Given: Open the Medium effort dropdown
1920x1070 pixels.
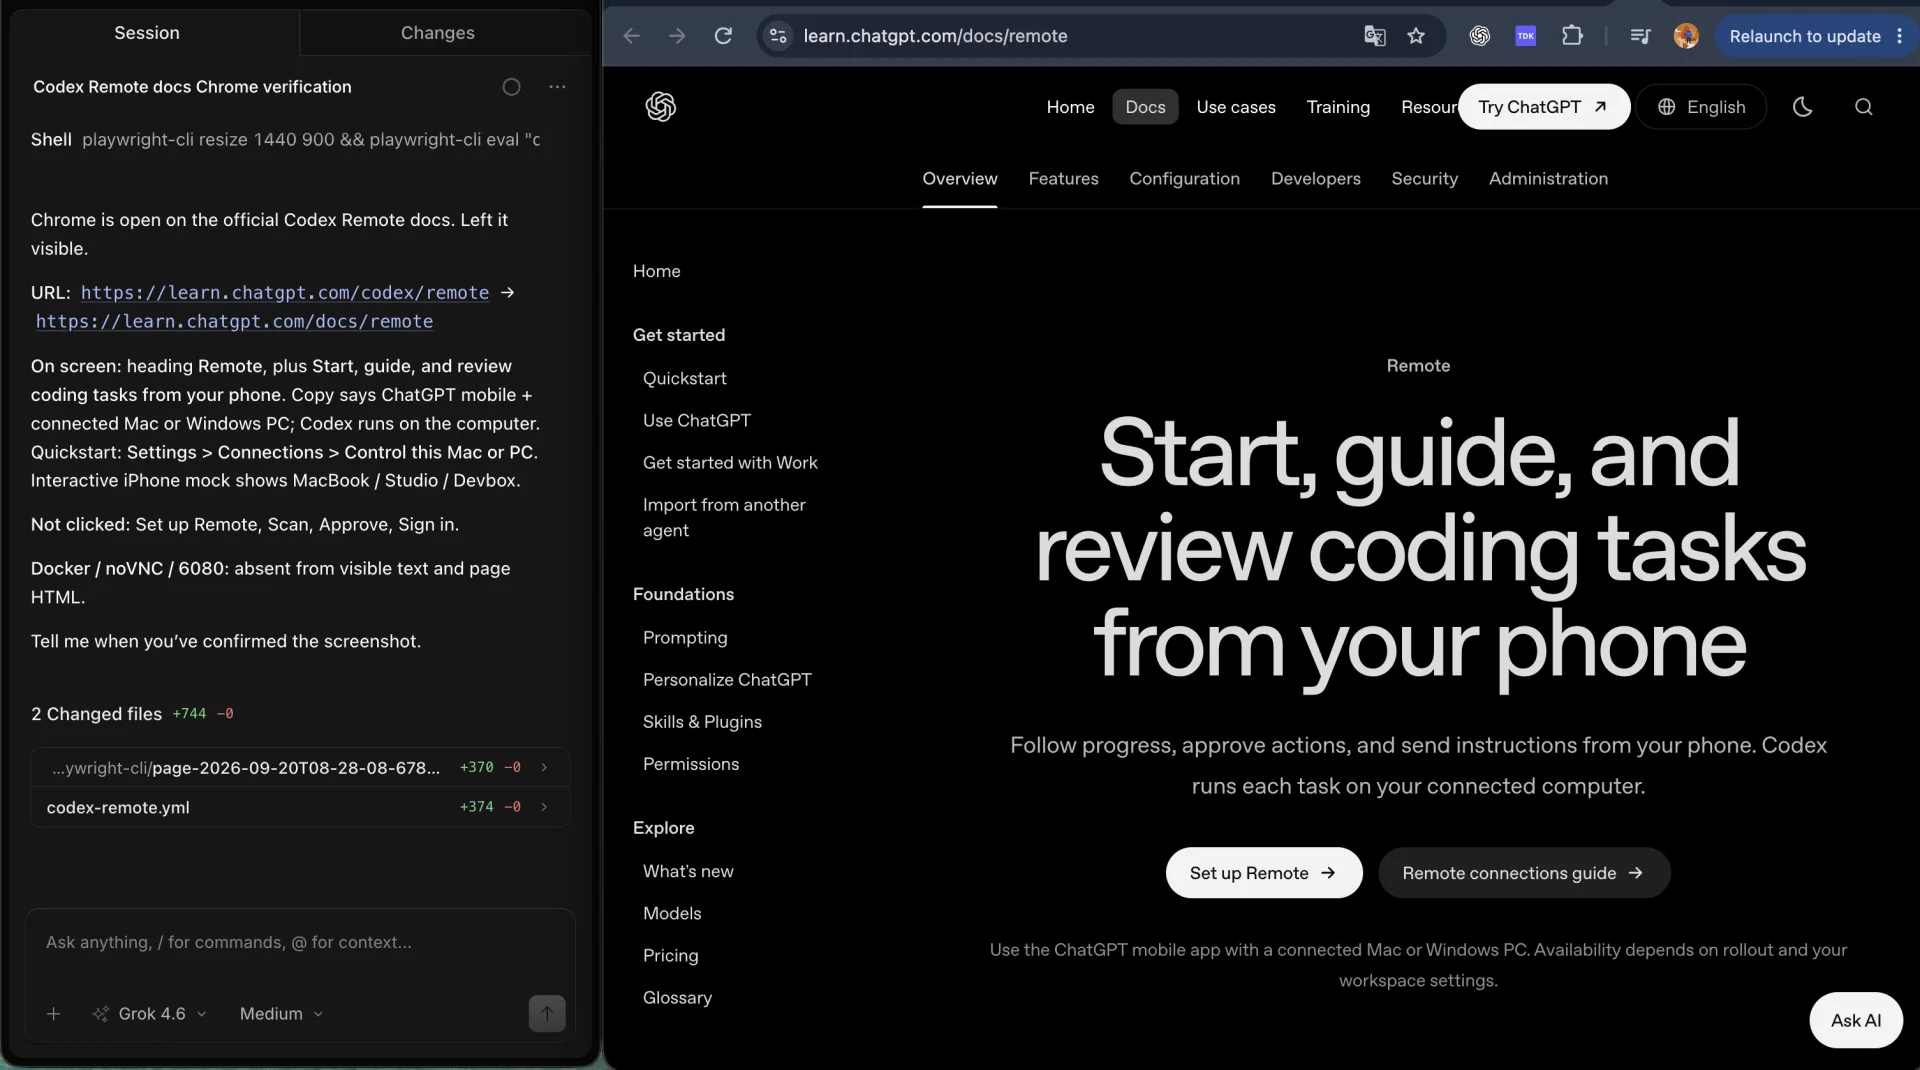Looking at the screenshot, I should pos(281,1014).
